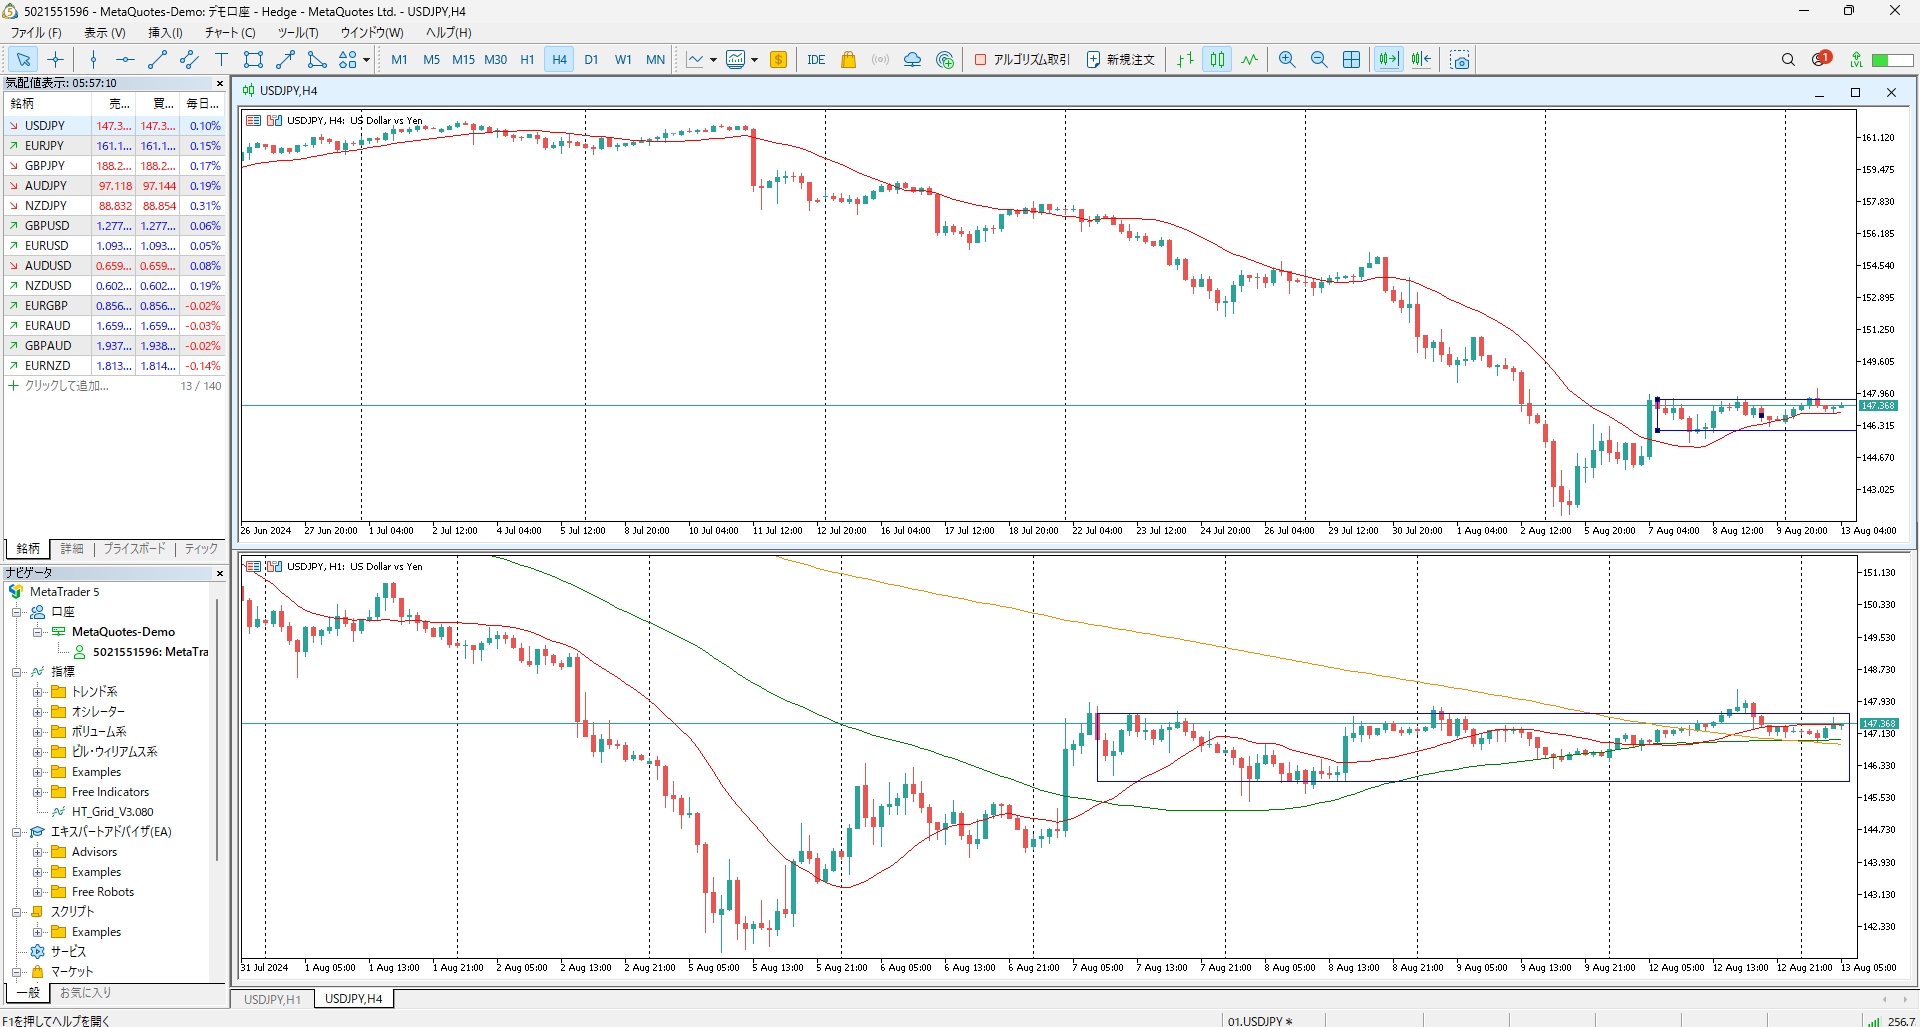Switch to the USDJPY,H1 chart tab
The image size is (1920, 1027).
click(x=272, y=999)
